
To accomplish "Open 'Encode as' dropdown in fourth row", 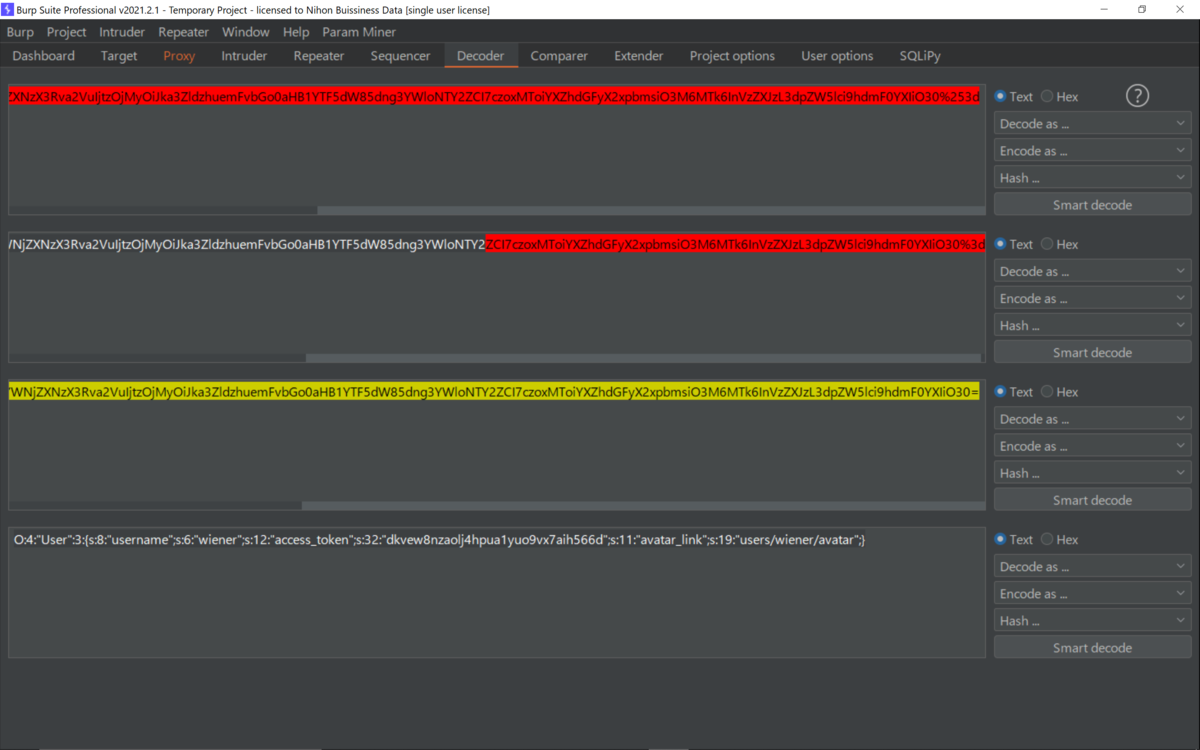I will click(x=1092, y=593).
